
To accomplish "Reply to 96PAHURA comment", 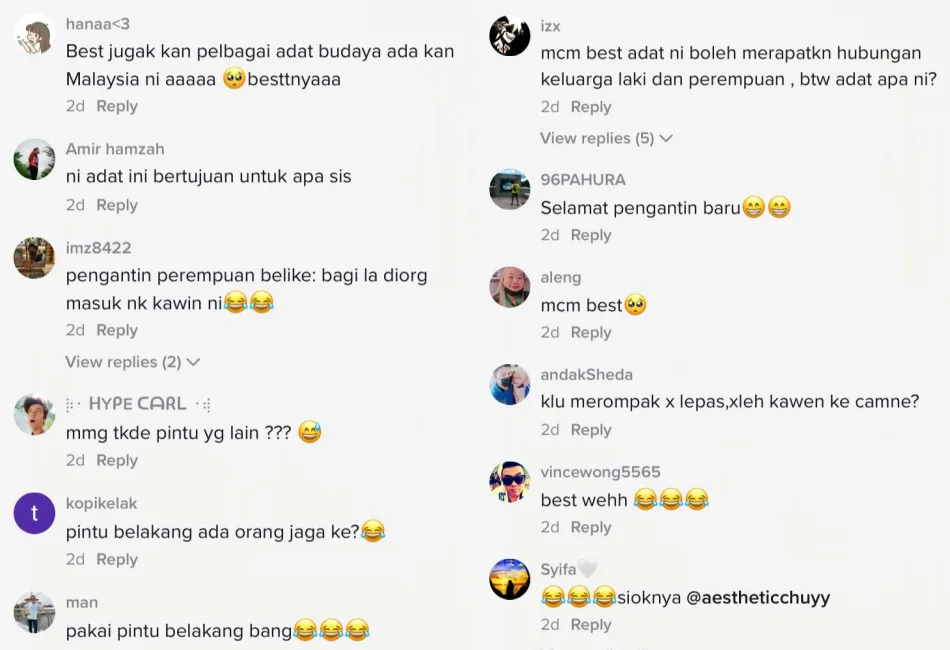I will pos(591,235).
